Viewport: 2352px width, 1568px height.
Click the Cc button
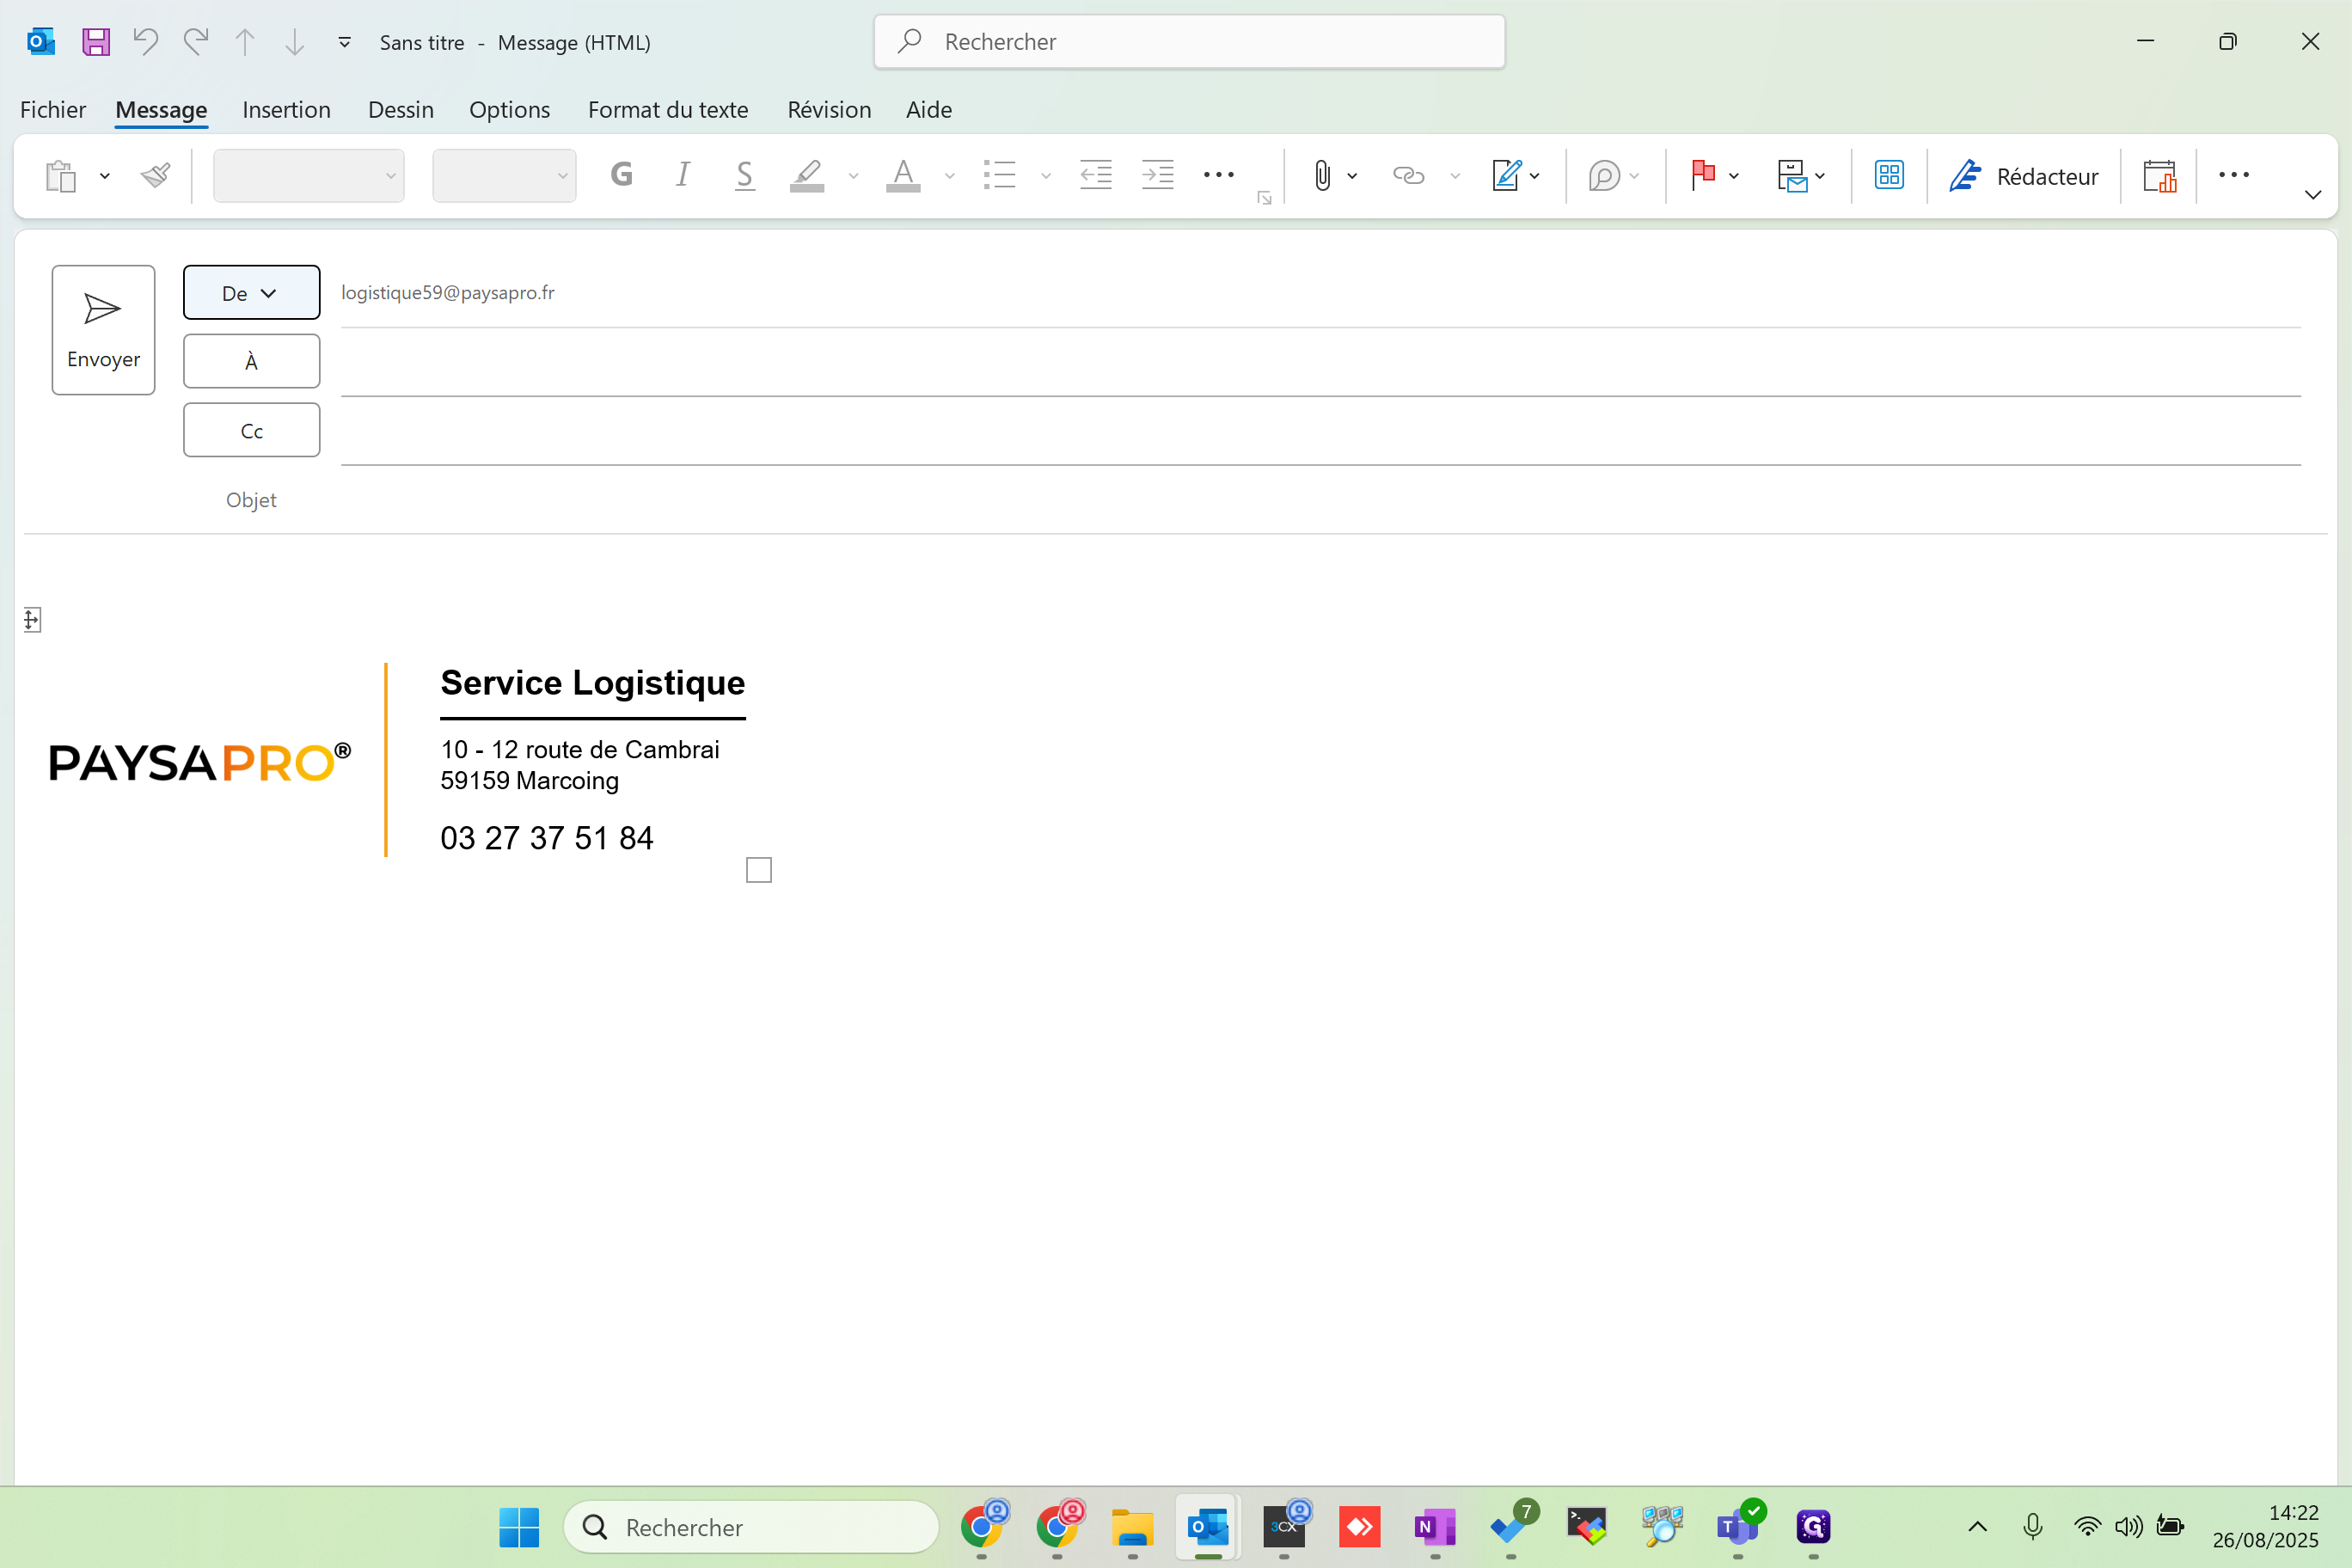(251, 430)
